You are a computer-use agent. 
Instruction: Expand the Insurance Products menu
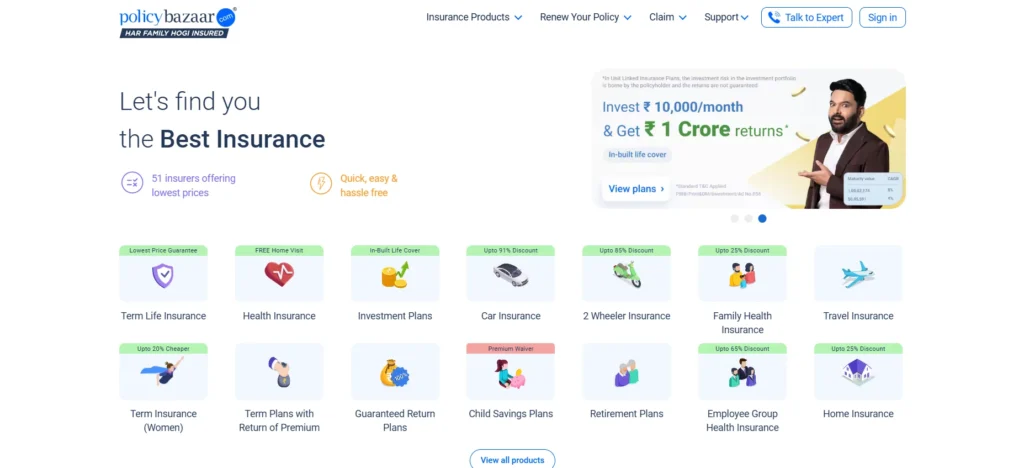pyautogui.click(x=474, y=18)
